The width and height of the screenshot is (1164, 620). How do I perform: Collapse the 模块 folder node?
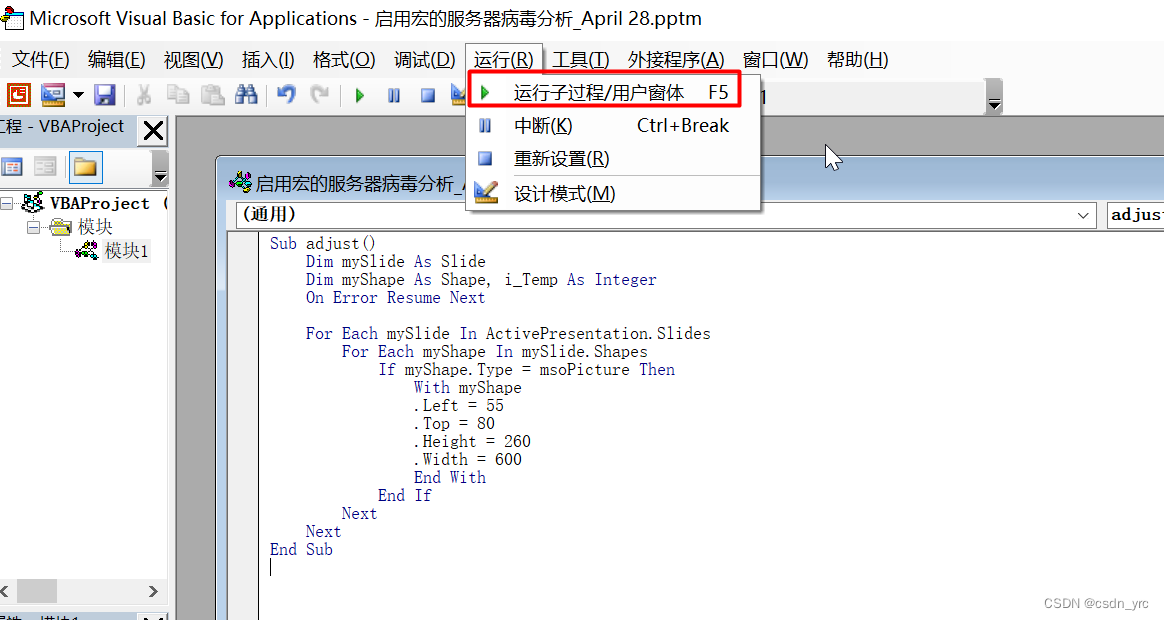tap(33, 227)
